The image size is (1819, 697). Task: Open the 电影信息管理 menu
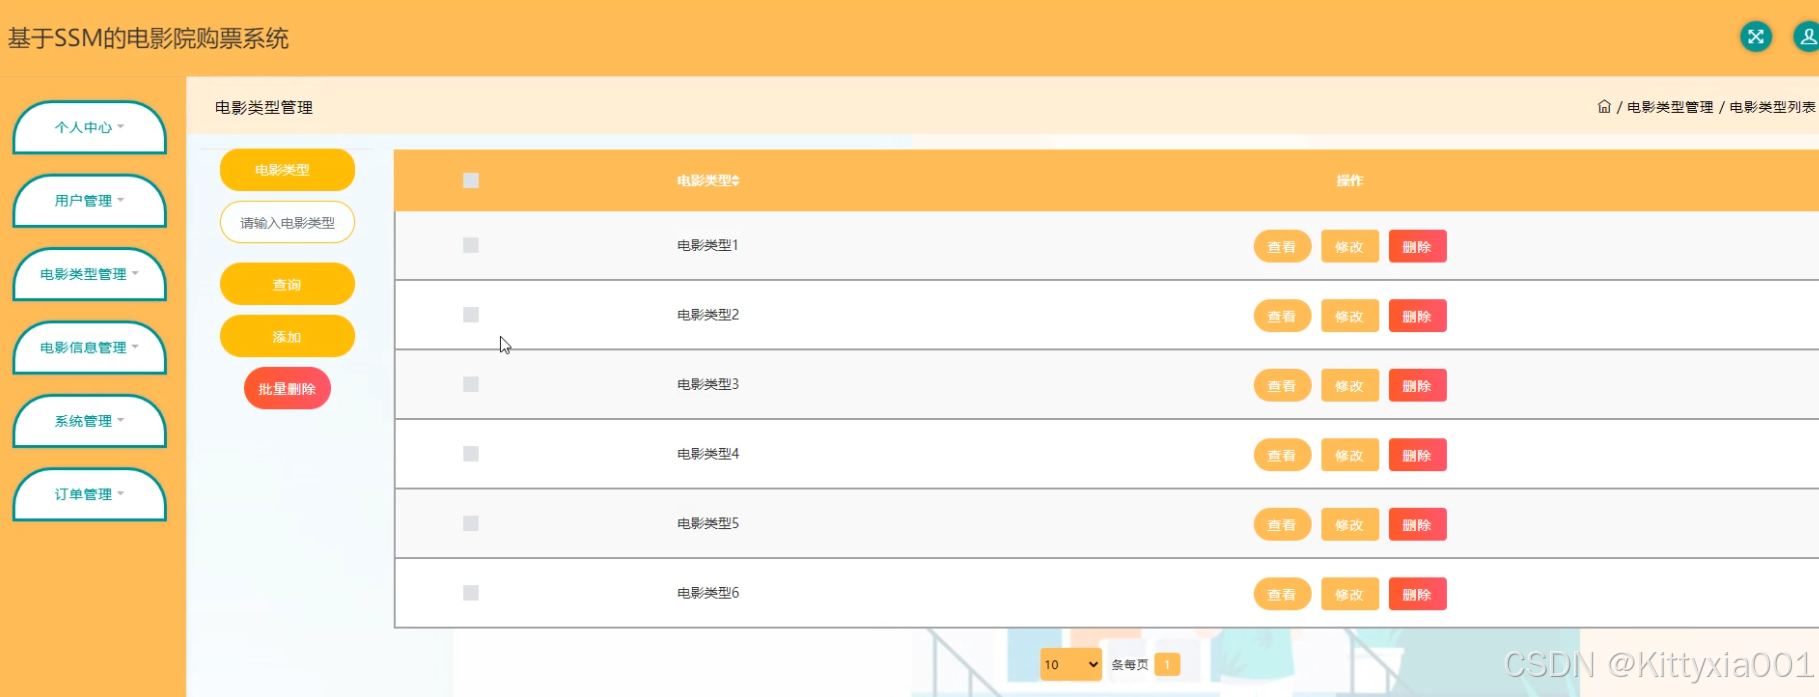coord(89,348)
